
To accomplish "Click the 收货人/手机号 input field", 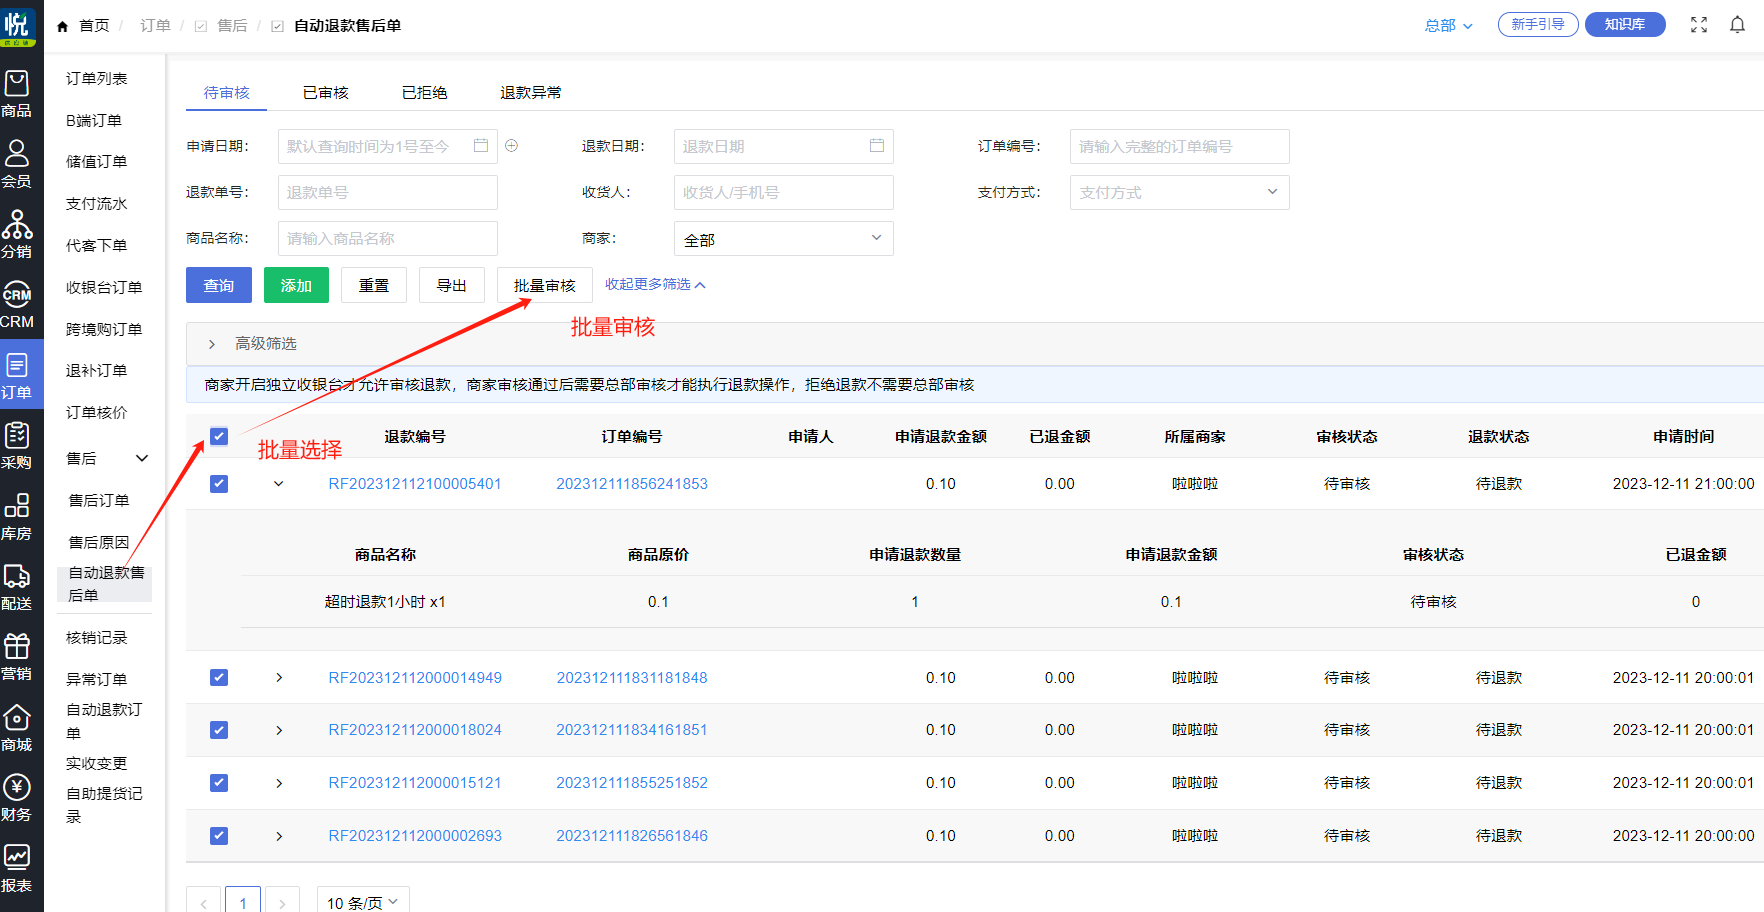I will click(783, 192).
